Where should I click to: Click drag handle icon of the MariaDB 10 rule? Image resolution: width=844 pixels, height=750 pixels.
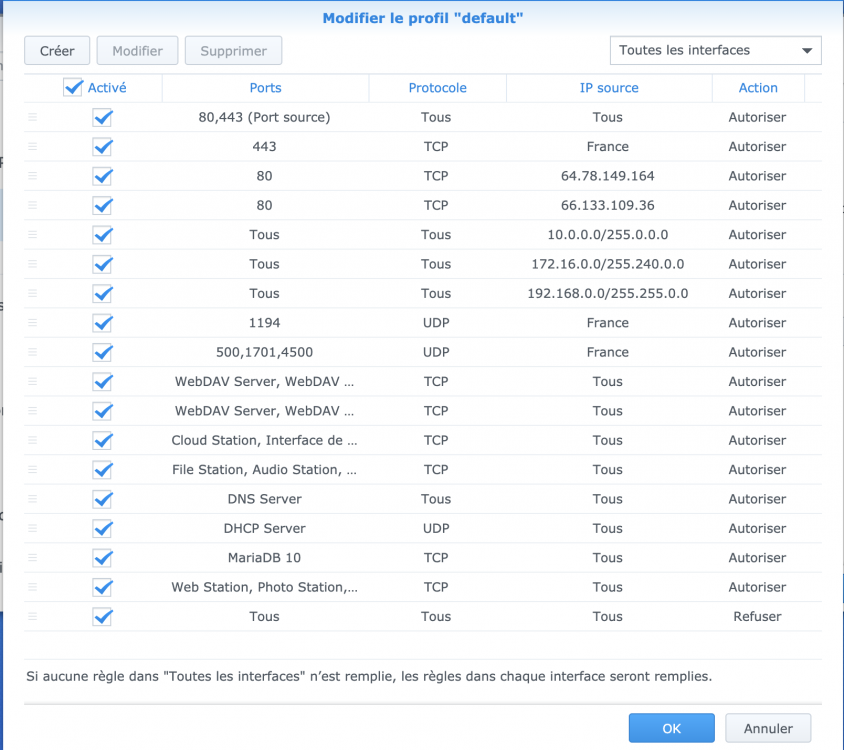(32, 558)
